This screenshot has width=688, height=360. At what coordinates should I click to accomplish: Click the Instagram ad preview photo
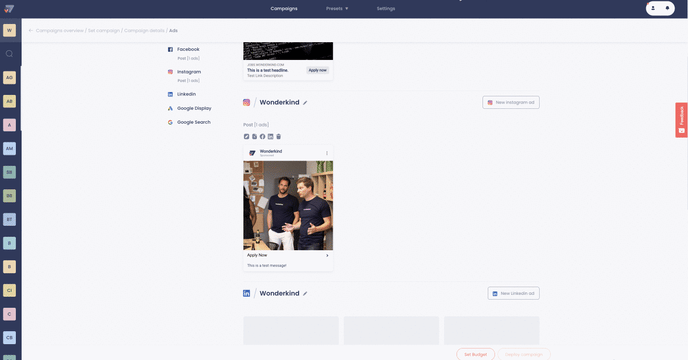pos(288,205)
